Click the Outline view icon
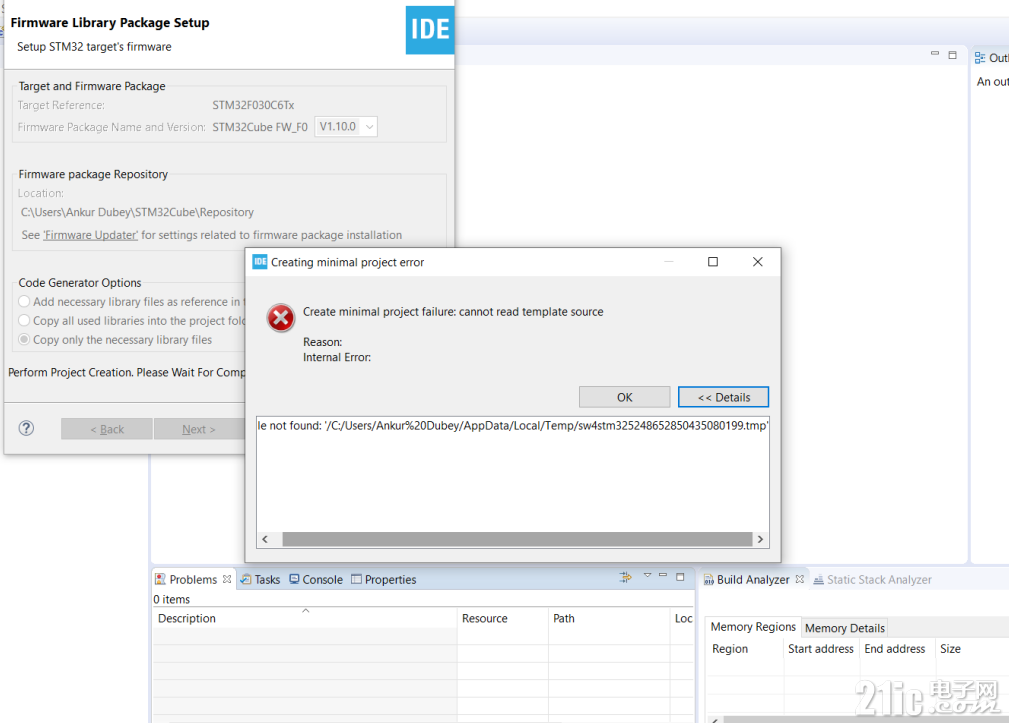 (x=980, y=58)
